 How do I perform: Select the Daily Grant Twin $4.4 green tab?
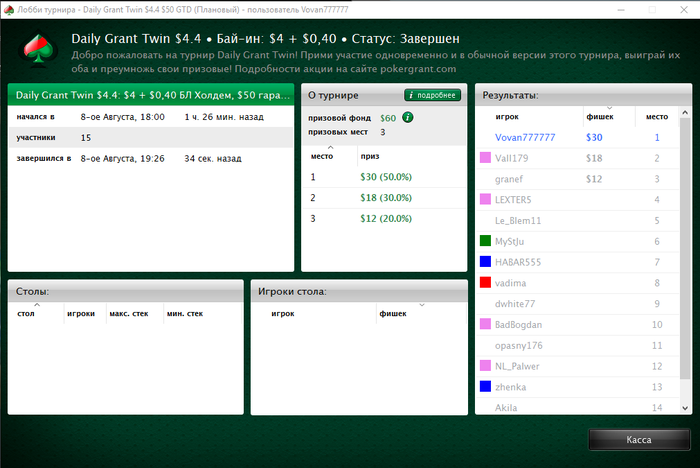click(x=151, y=95)
